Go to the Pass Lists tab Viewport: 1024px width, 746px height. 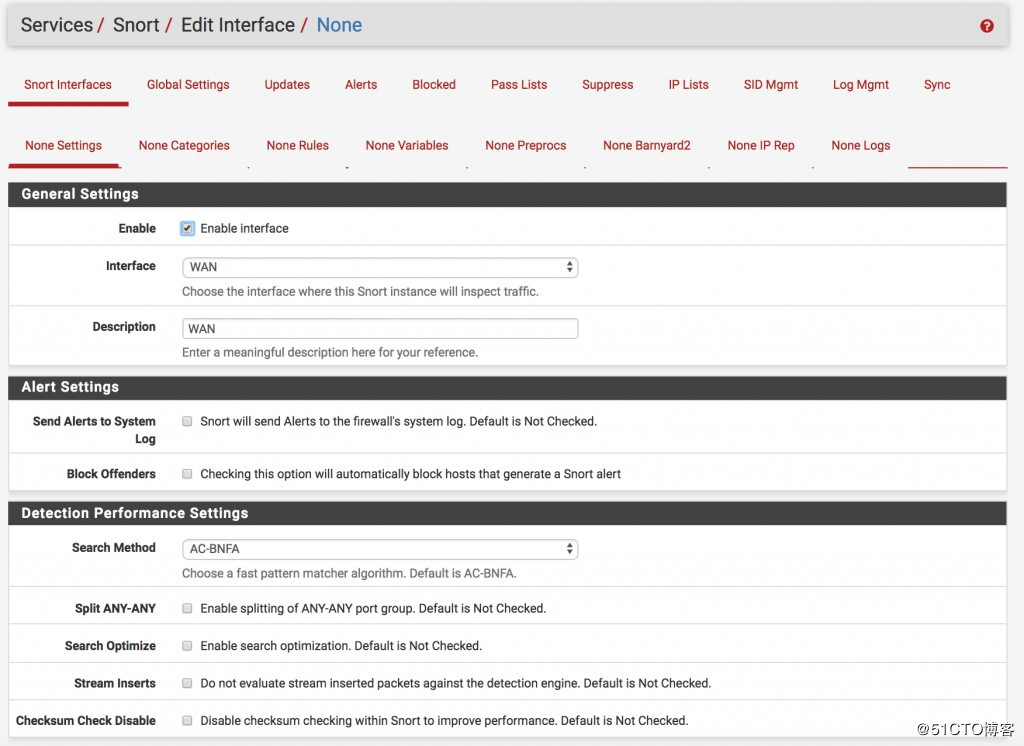pos(519,85)
